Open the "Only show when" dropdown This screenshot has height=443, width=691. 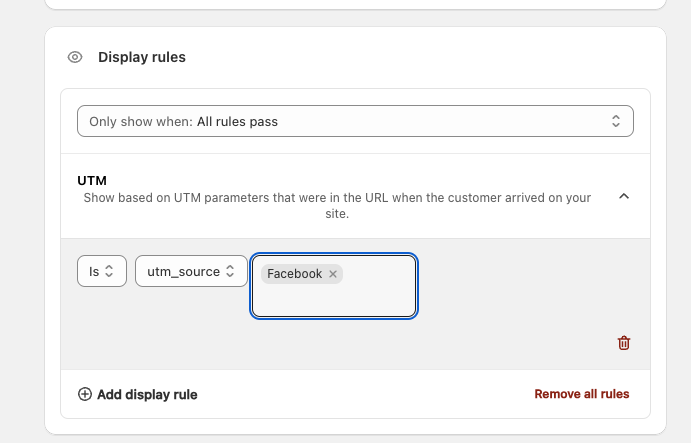pyautogui.click(x=355, y=121)
